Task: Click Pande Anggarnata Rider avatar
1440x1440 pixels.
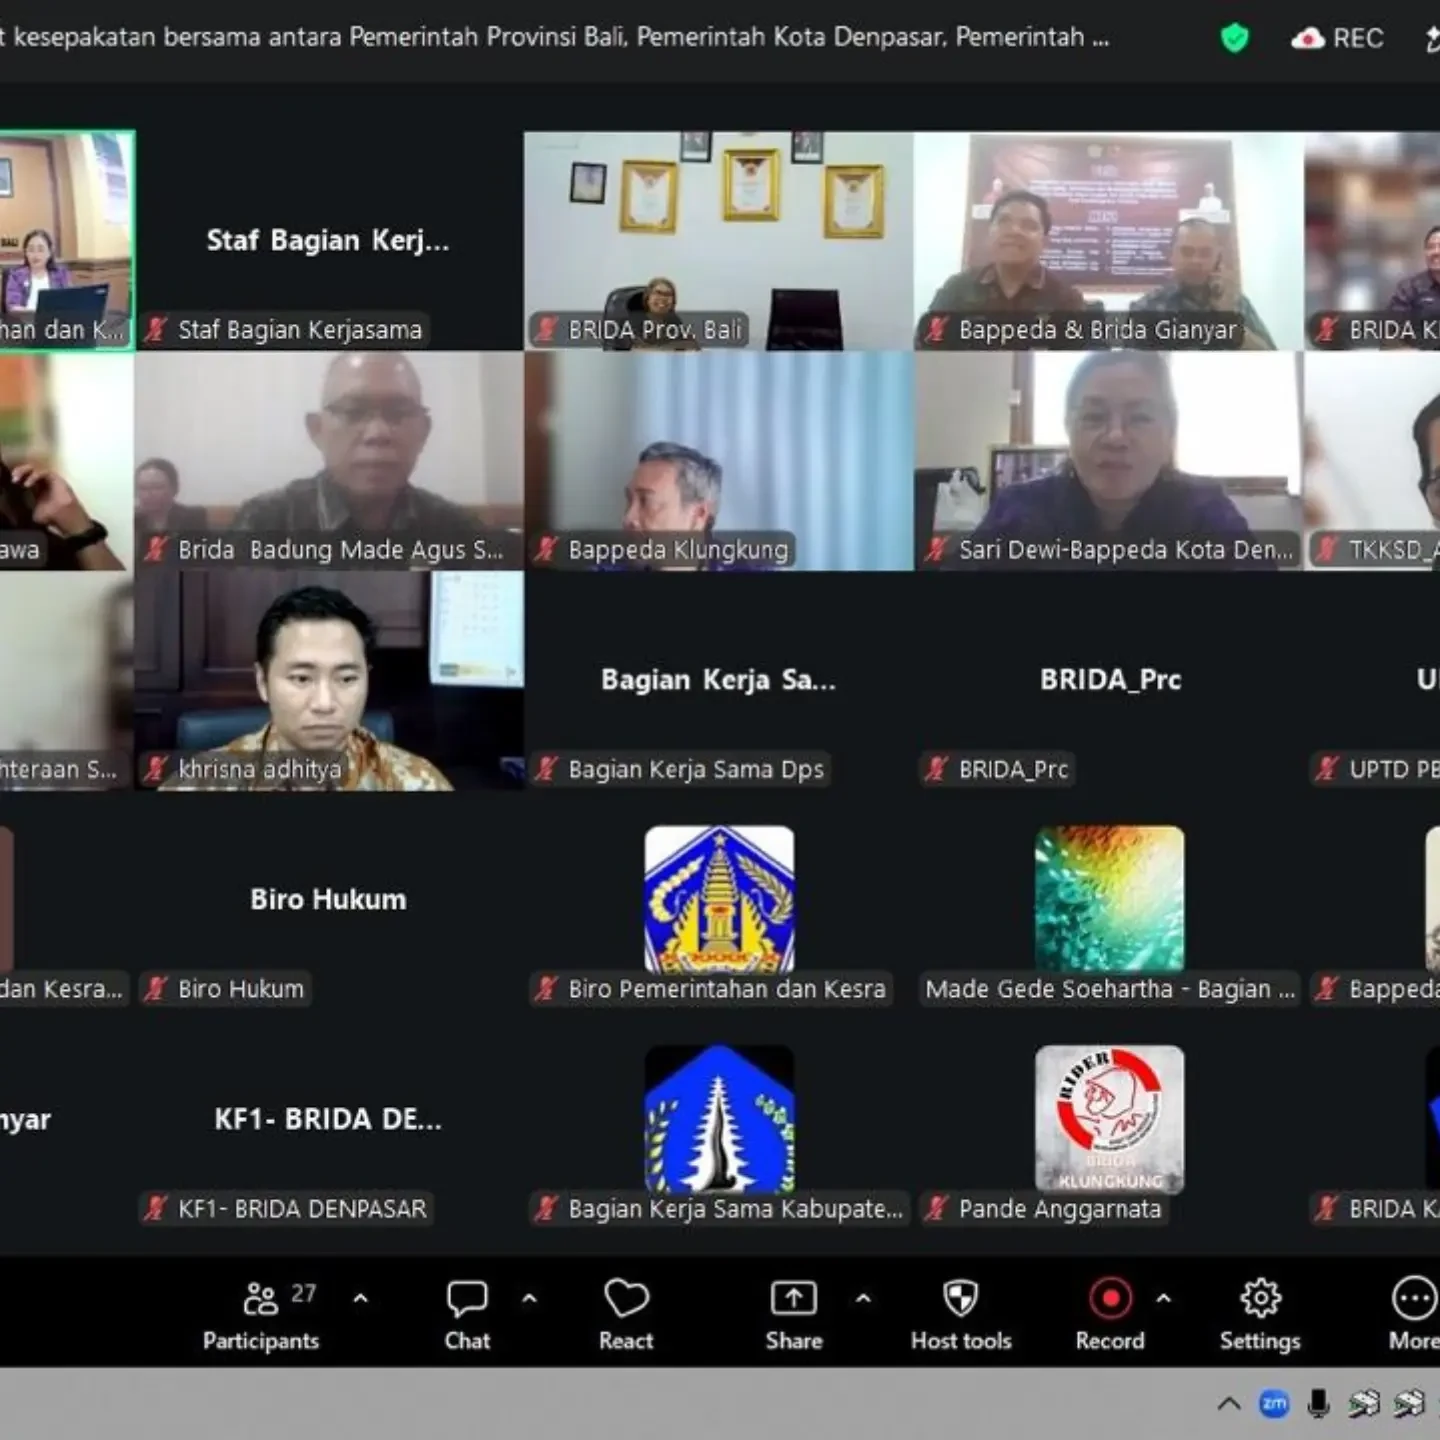Action: pos(1110,1119)
